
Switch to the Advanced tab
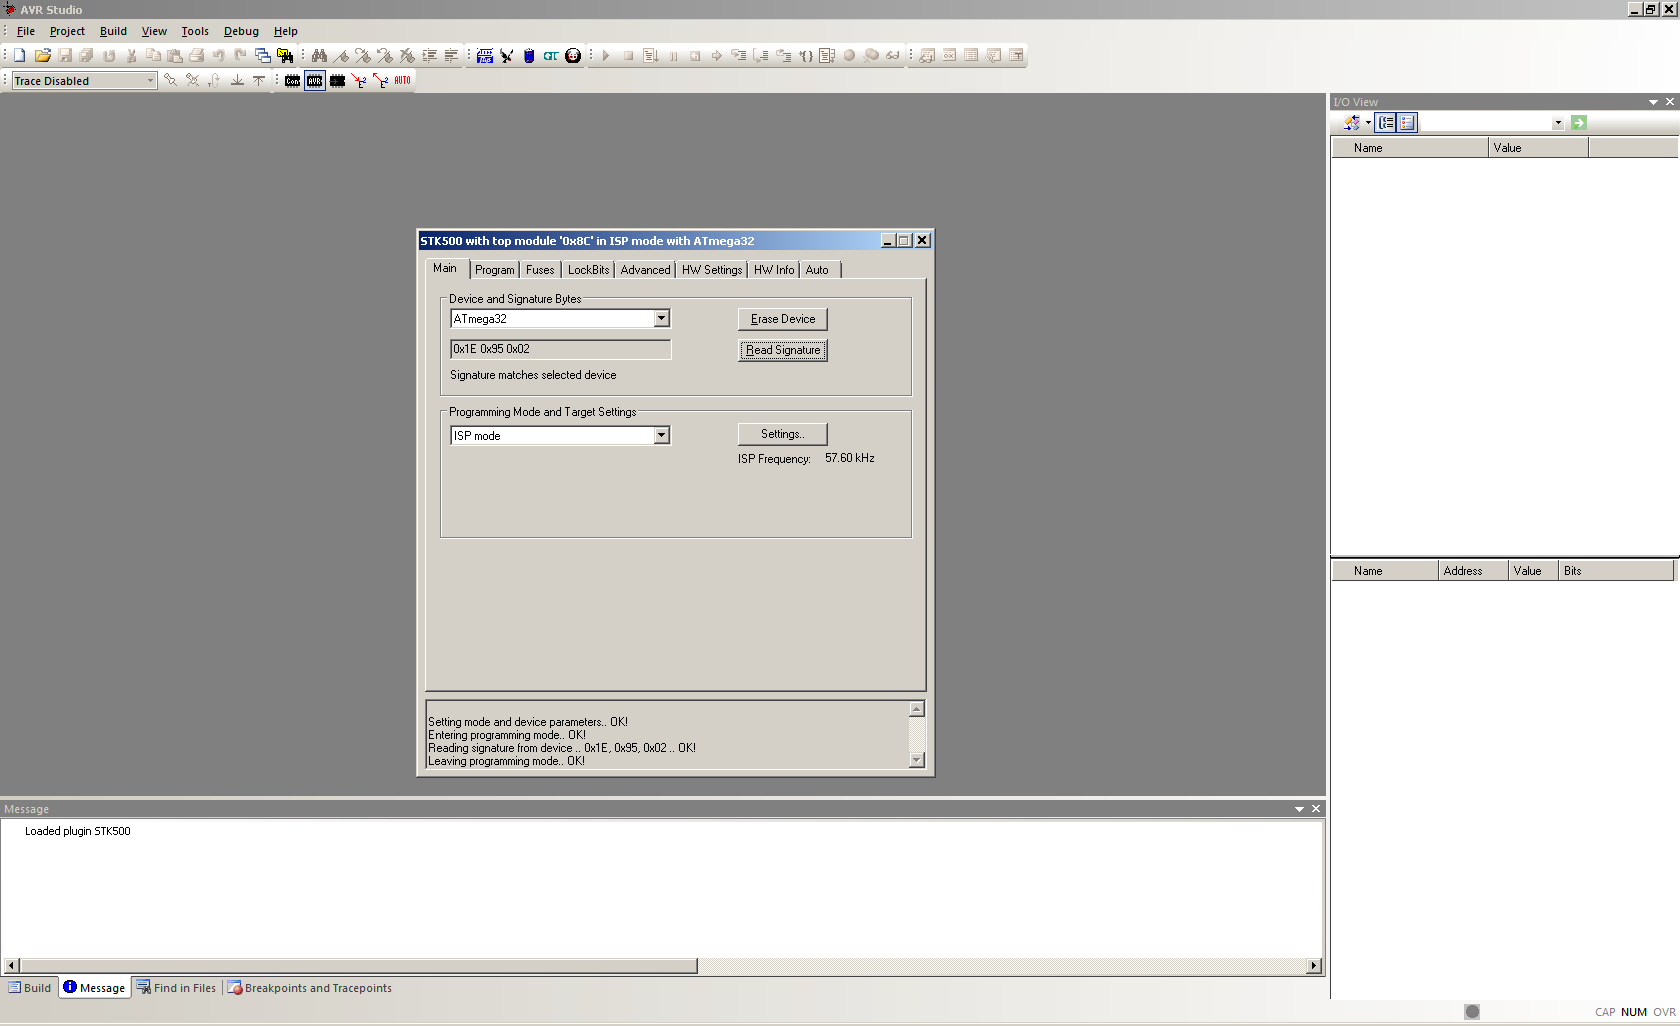point(645,270)
